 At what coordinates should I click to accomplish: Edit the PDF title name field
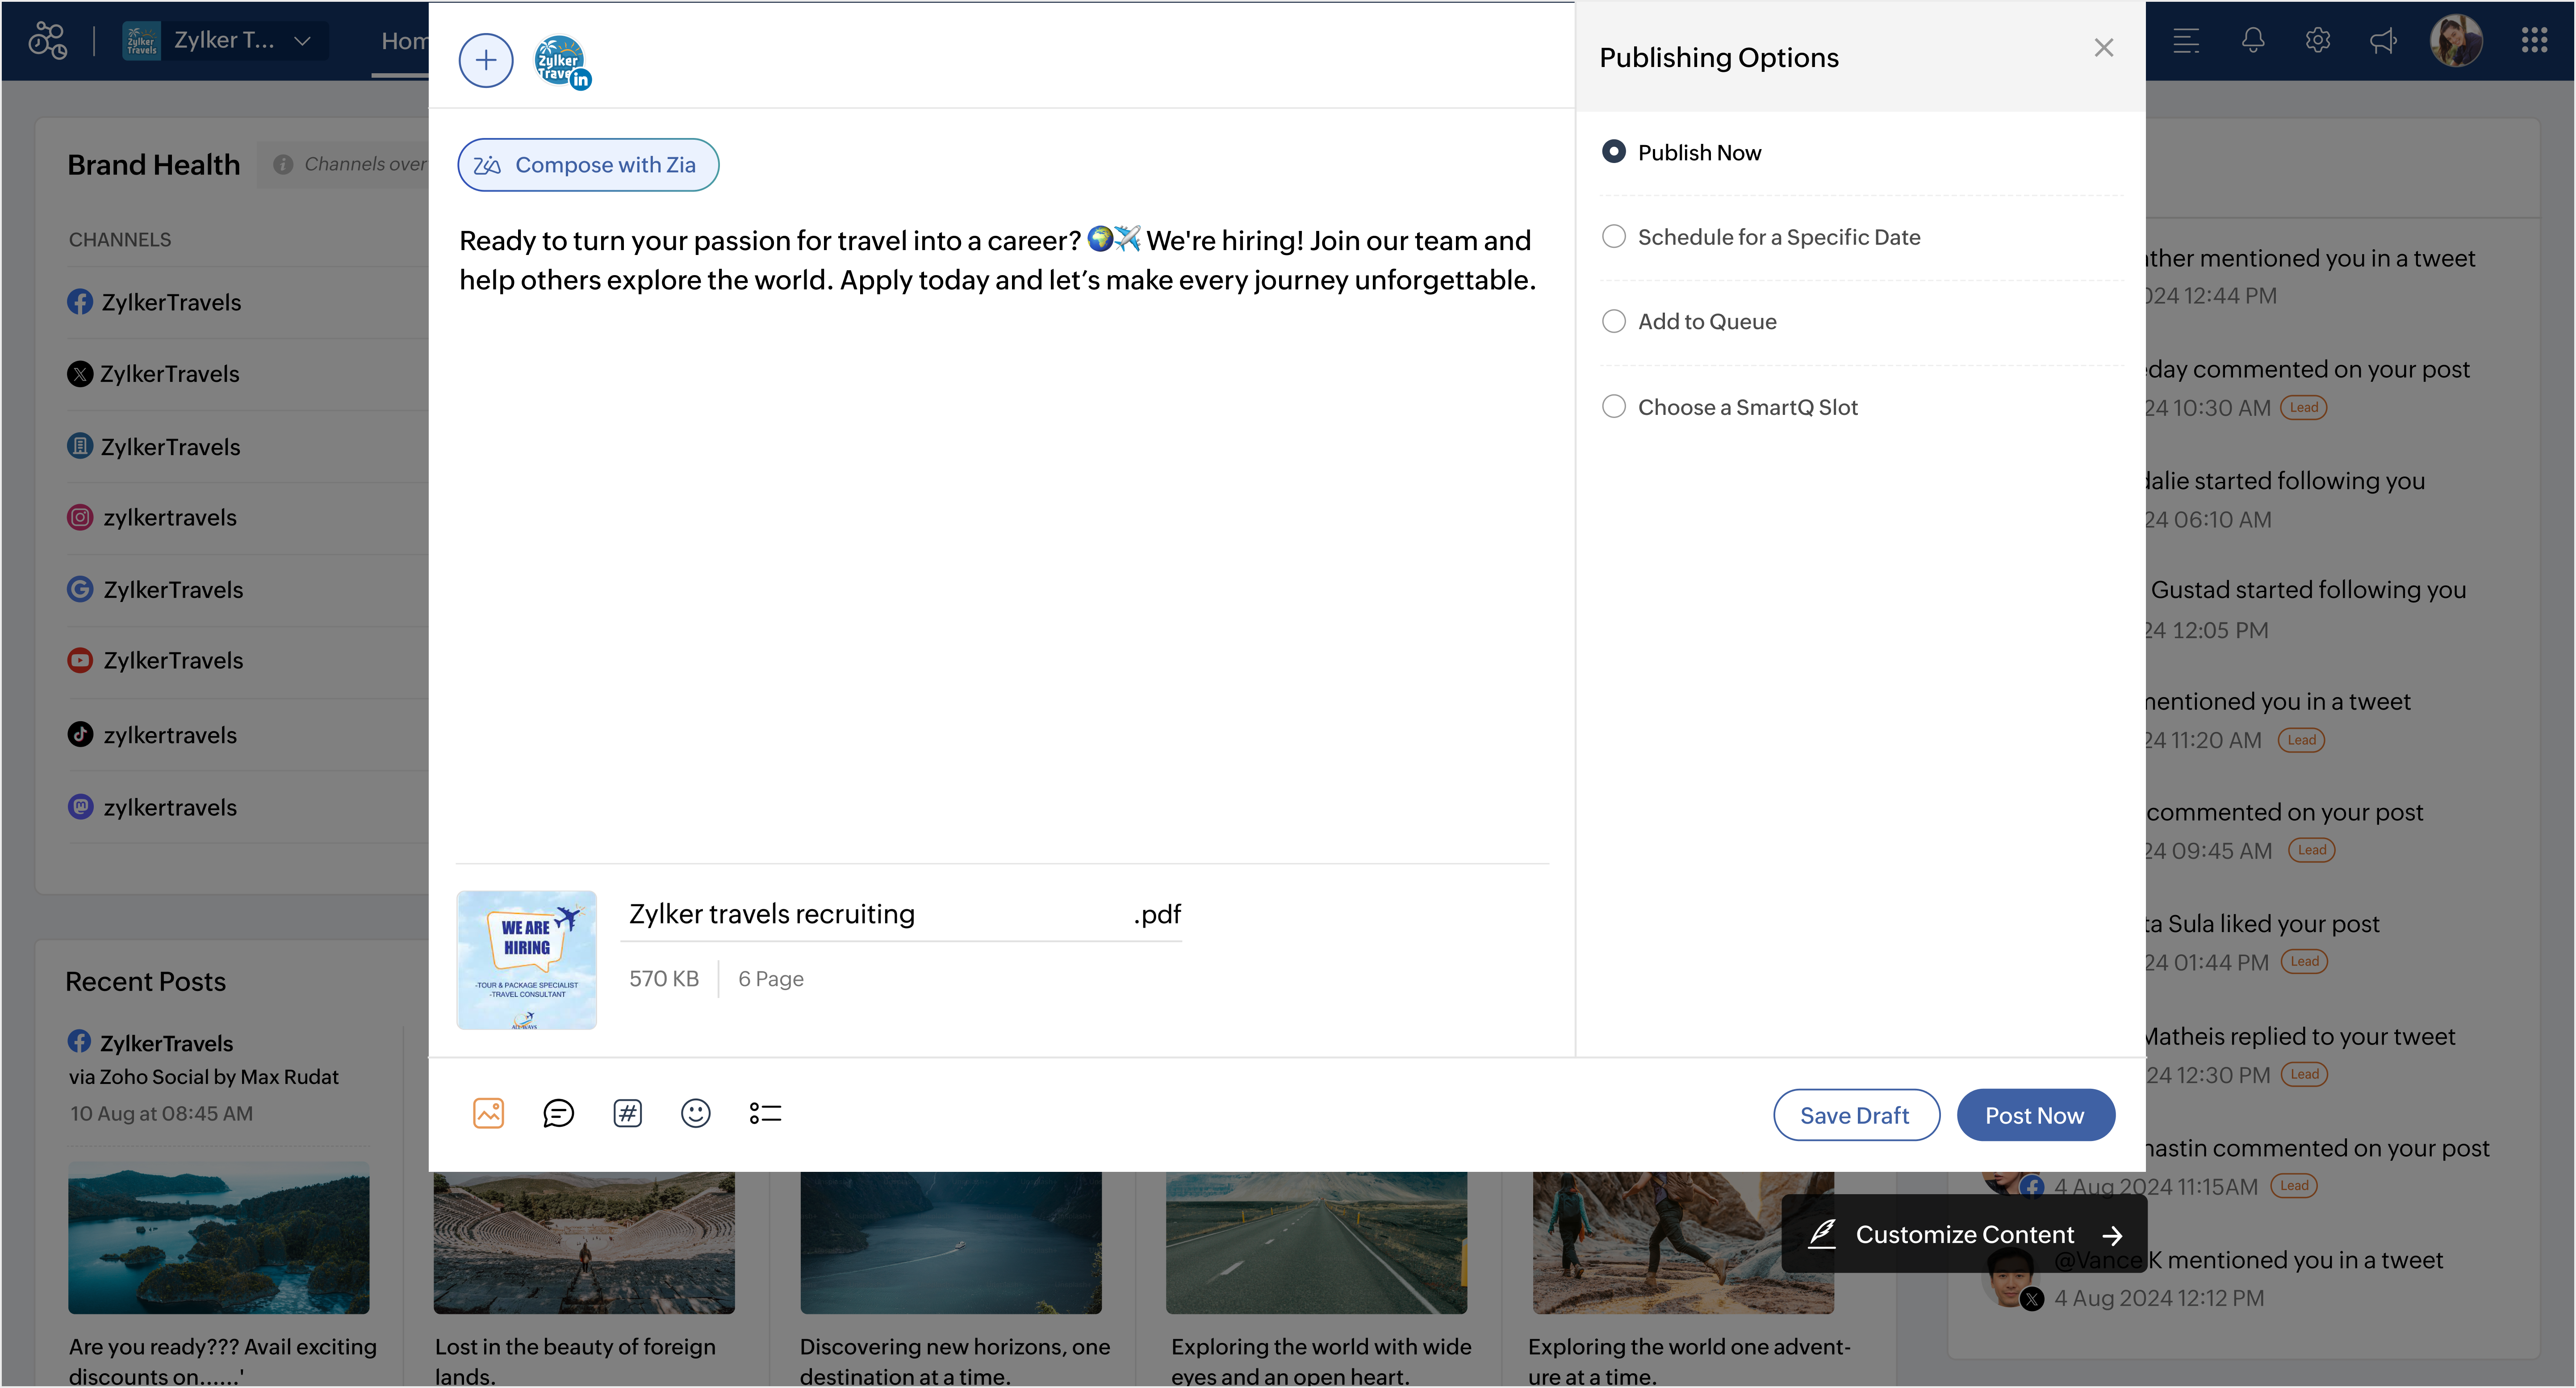870,914
